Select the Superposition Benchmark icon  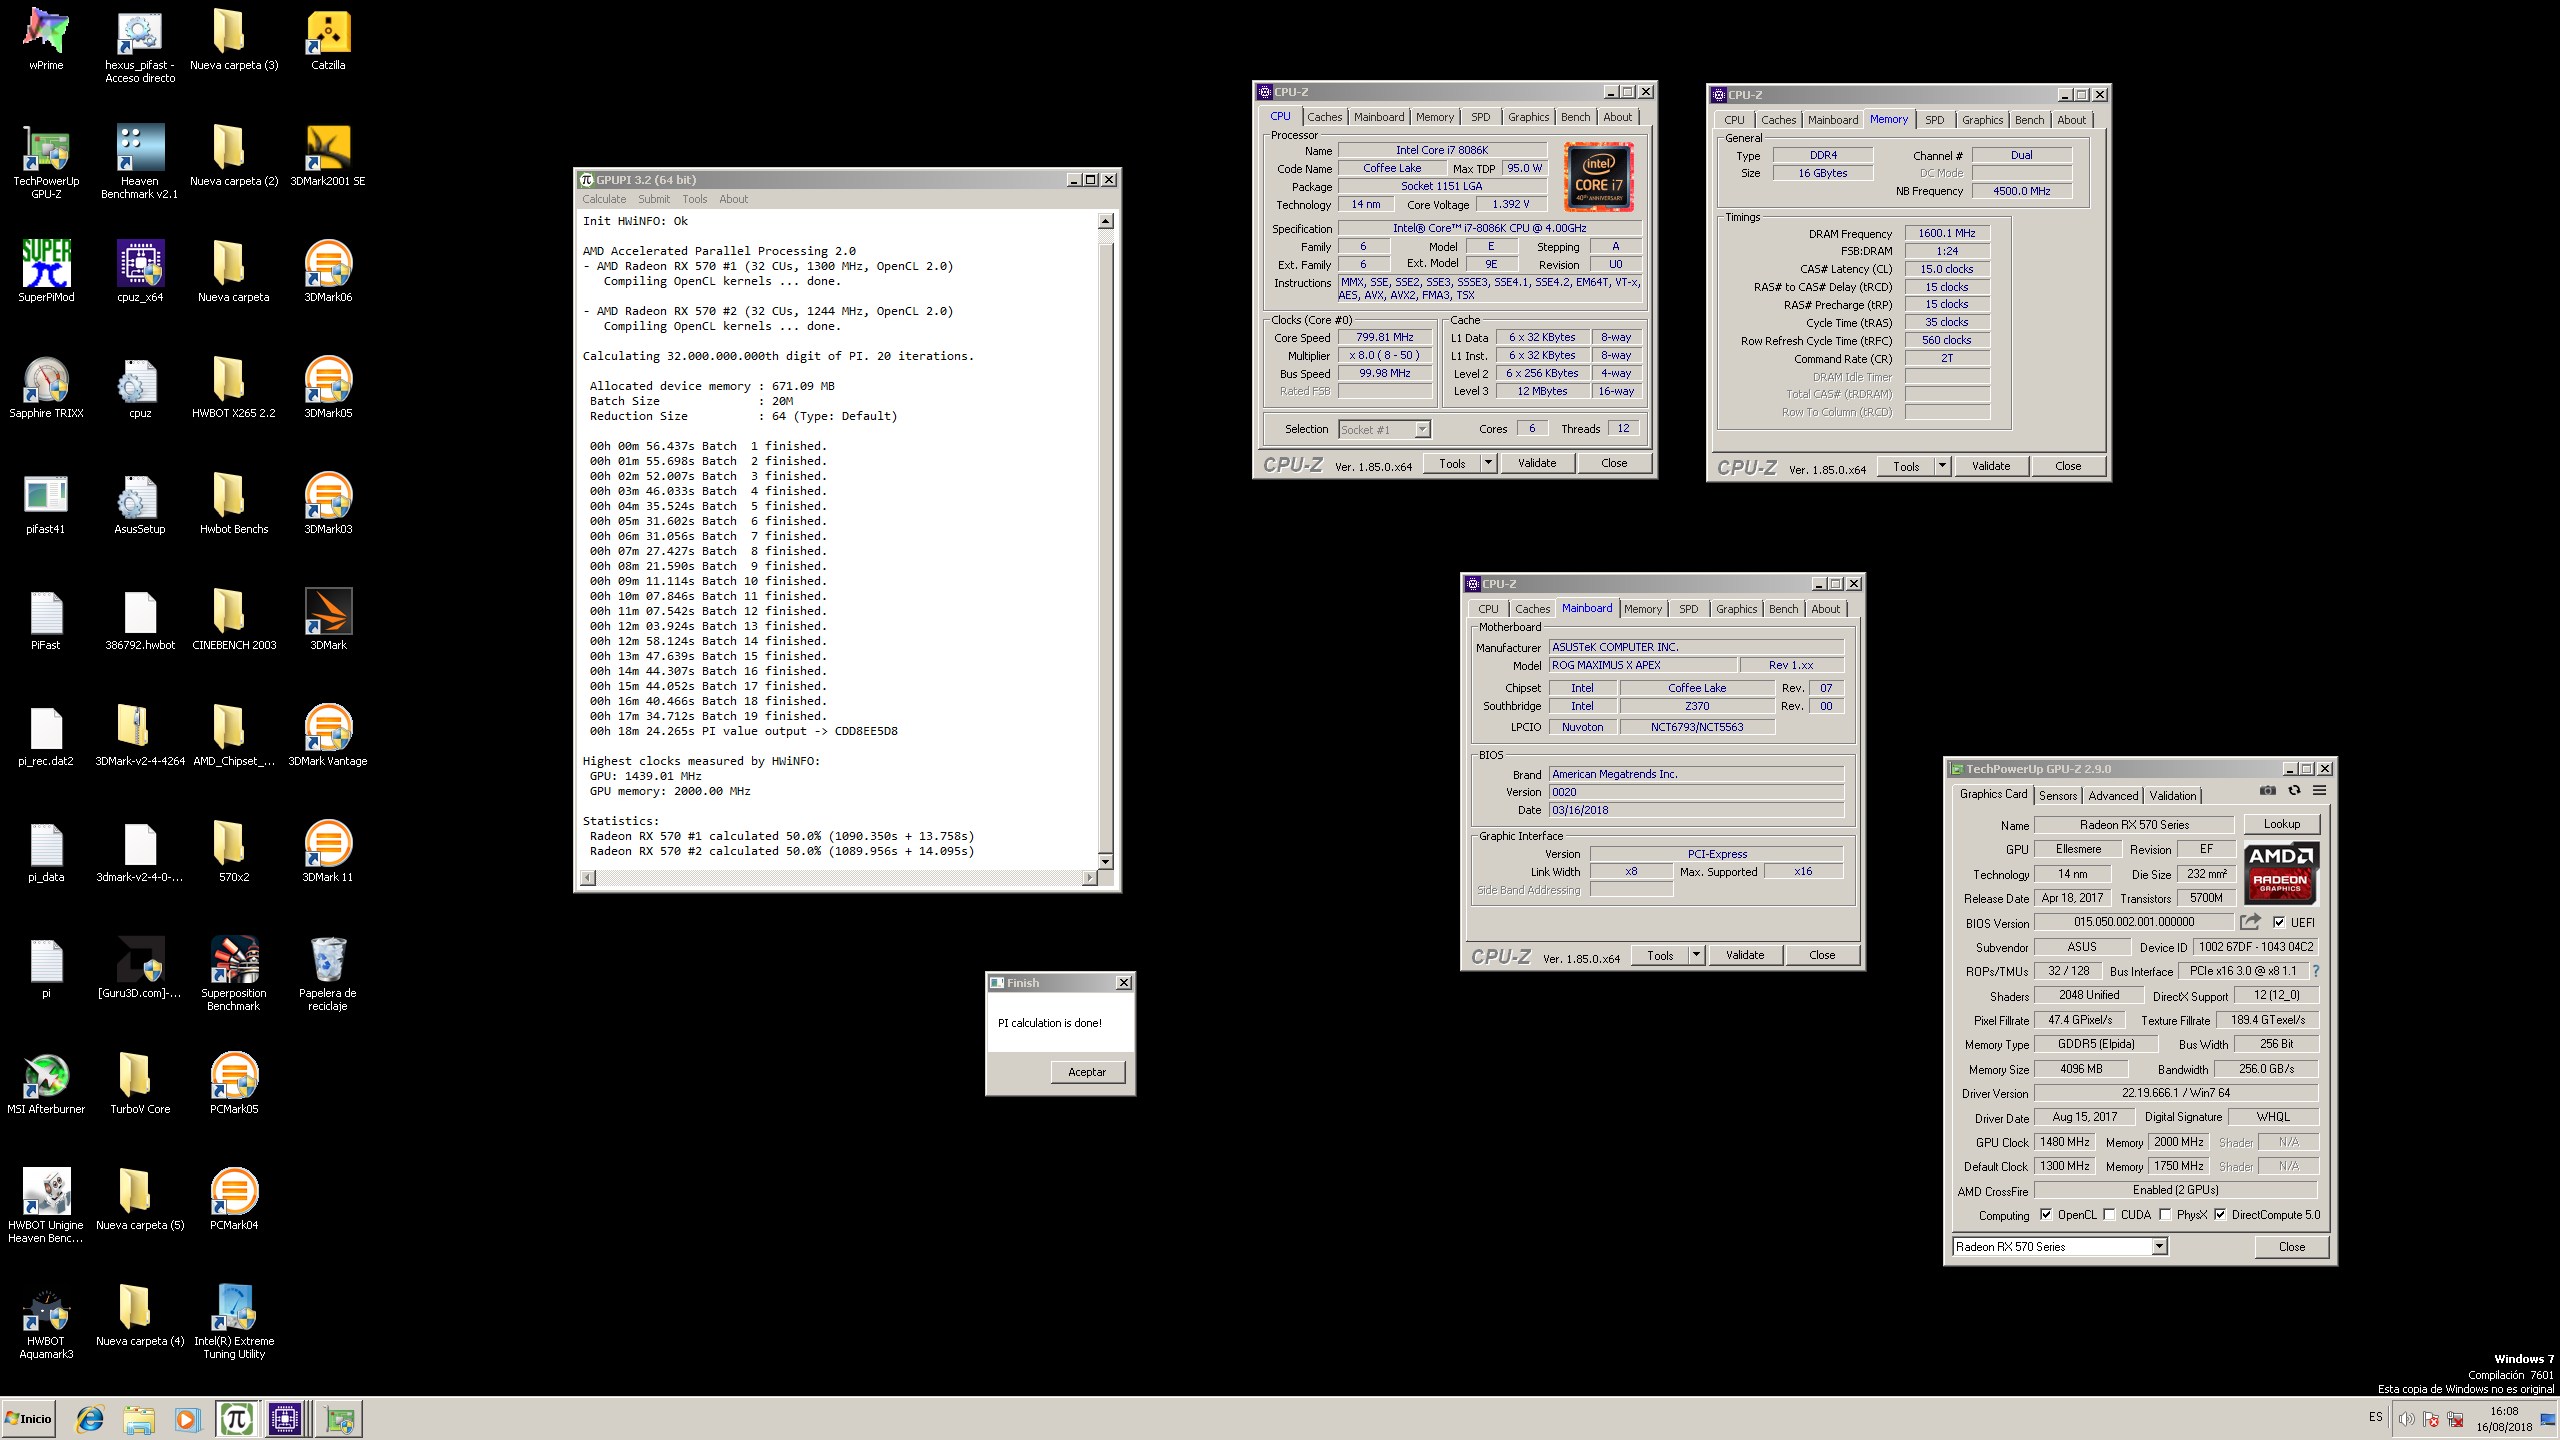coord(234,974)
